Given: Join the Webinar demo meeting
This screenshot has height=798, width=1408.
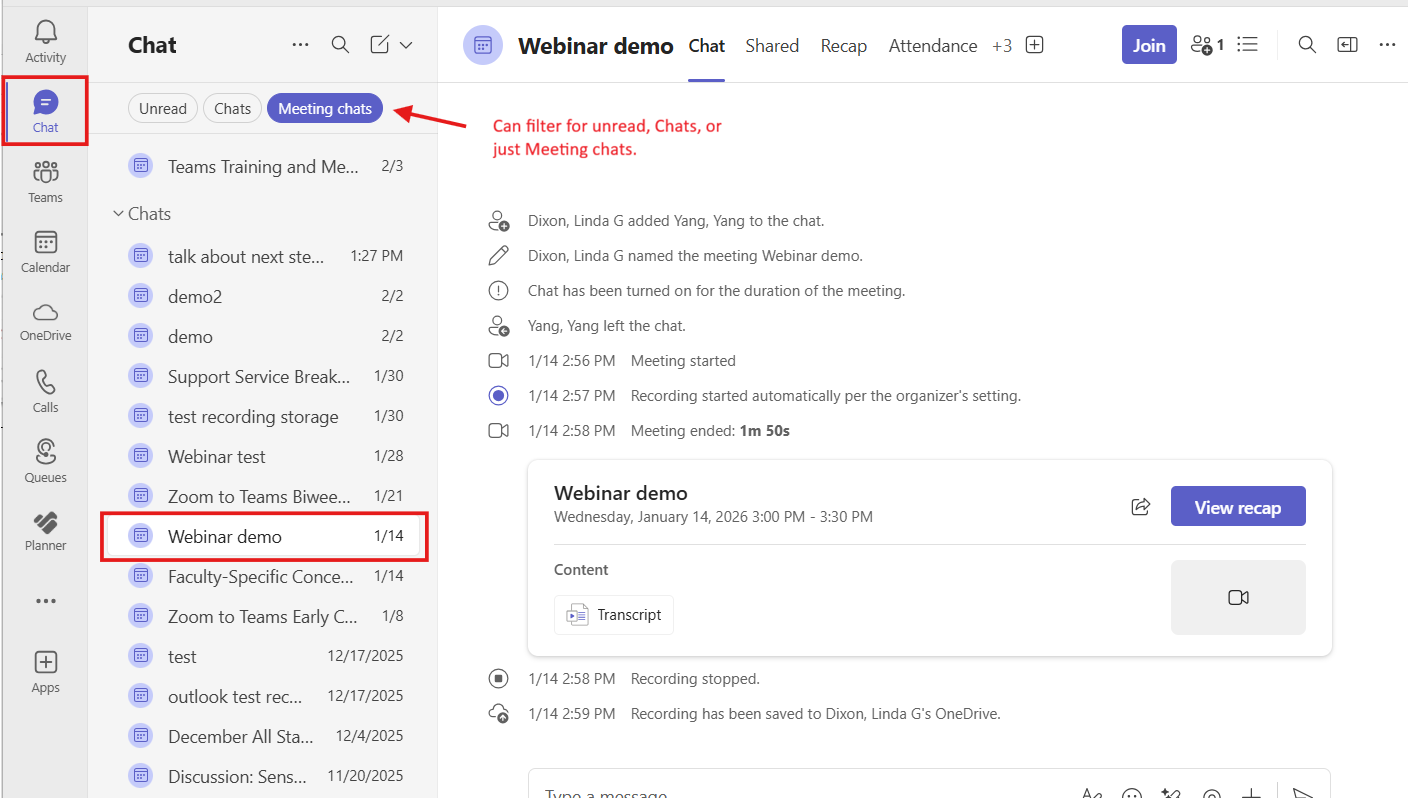Looking at the screenshot, I should (1148, 45).
